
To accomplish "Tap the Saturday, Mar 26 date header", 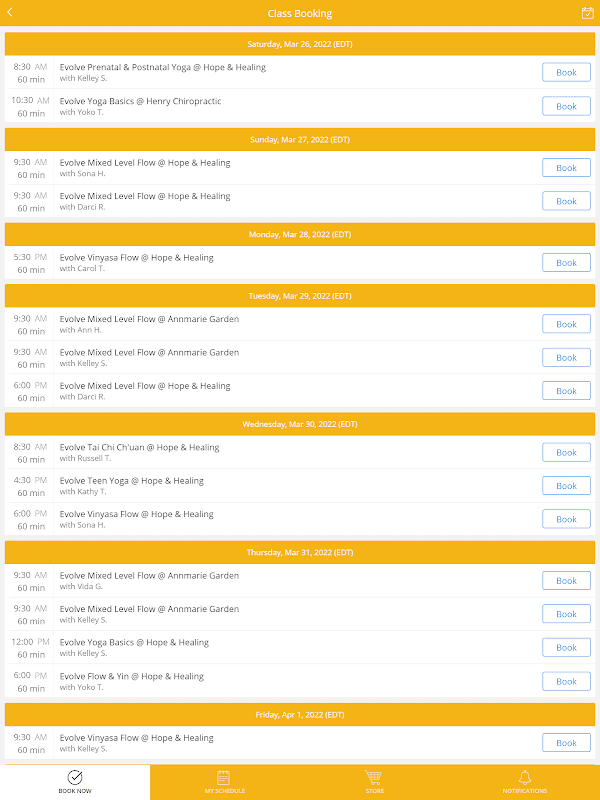I will [x=300, y=44].
